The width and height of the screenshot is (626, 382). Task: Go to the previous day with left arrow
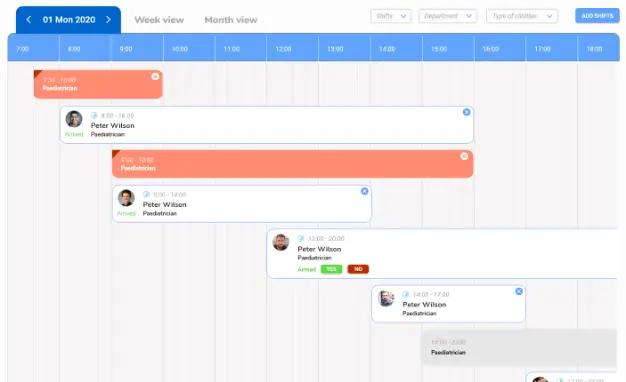coord(28,20)
